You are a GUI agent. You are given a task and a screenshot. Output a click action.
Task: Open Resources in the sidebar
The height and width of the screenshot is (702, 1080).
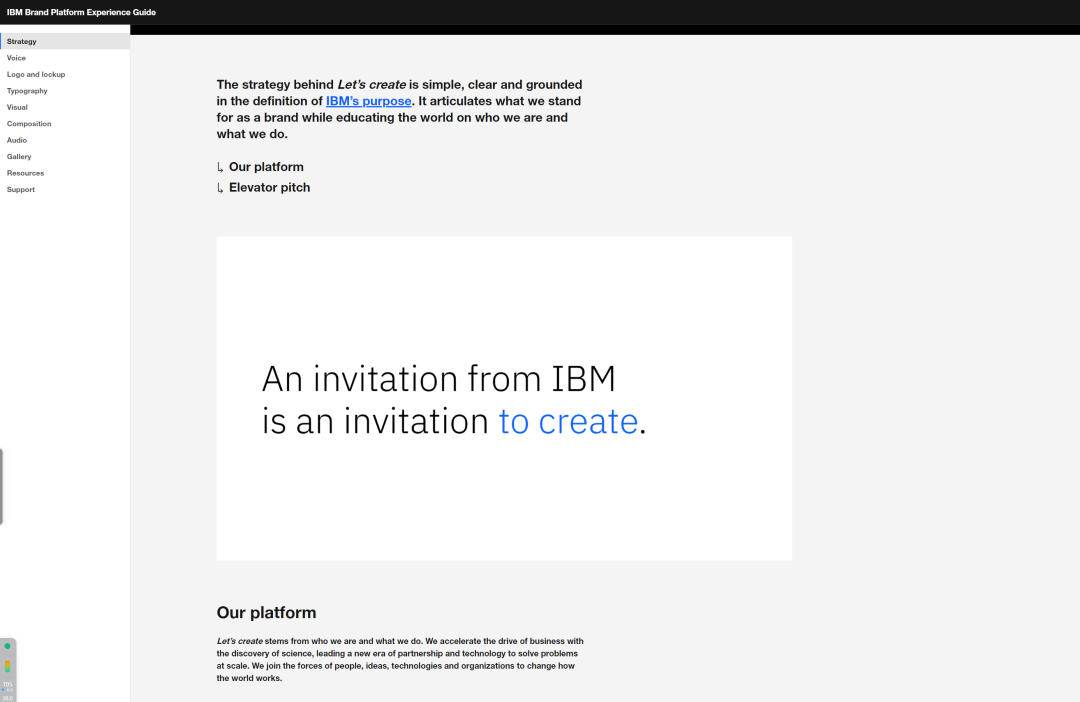click(x=65, y=173)
